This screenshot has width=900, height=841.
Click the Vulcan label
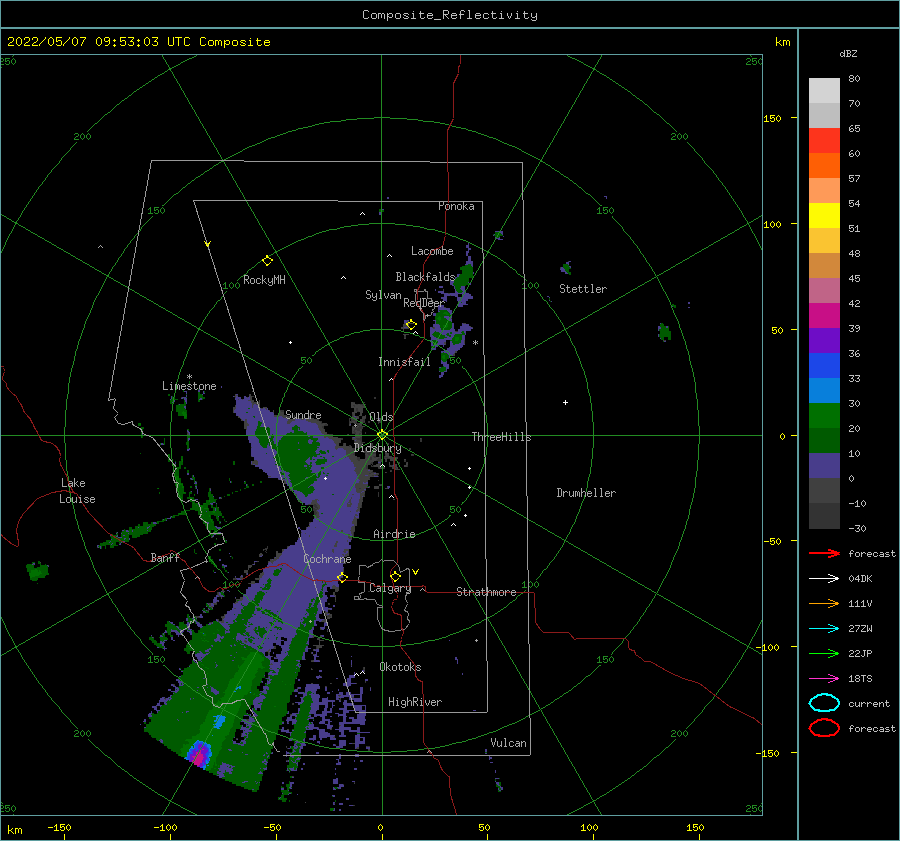coord(509,743)
